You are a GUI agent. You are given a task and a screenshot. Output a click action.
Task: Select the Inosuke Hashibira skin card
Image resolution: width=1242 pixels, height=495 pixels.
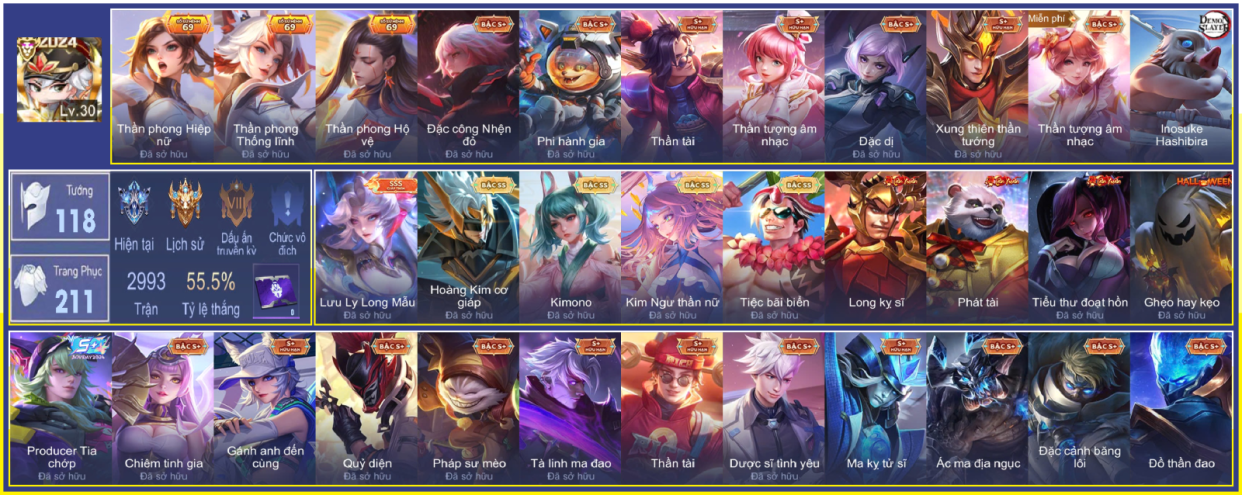(1181, 87)
